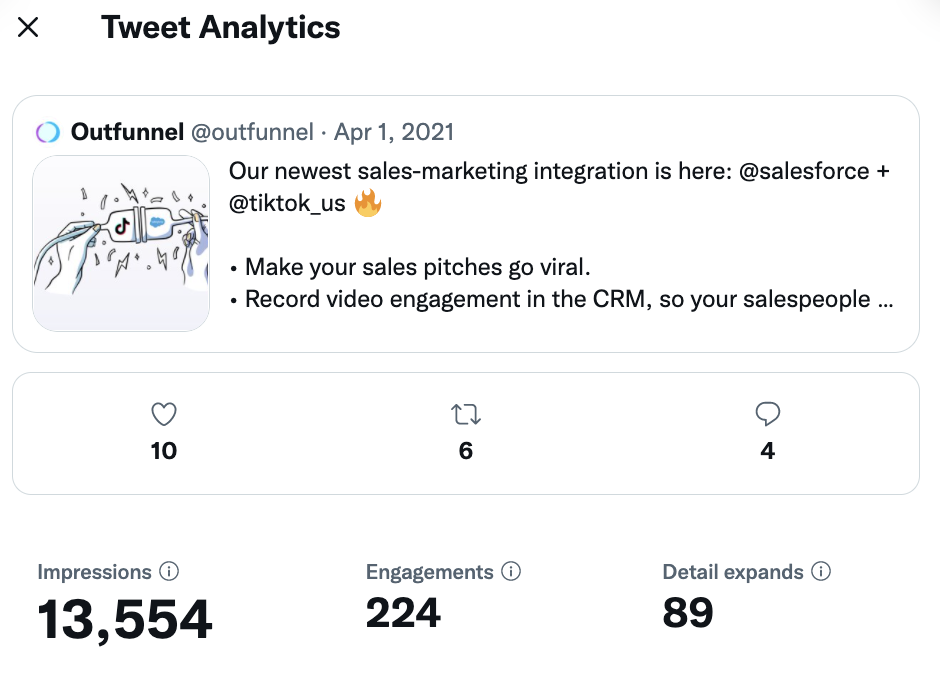Click the reply speech bubble icon
The height and width of the screenshot is (698, 940).
click(768, 414)
